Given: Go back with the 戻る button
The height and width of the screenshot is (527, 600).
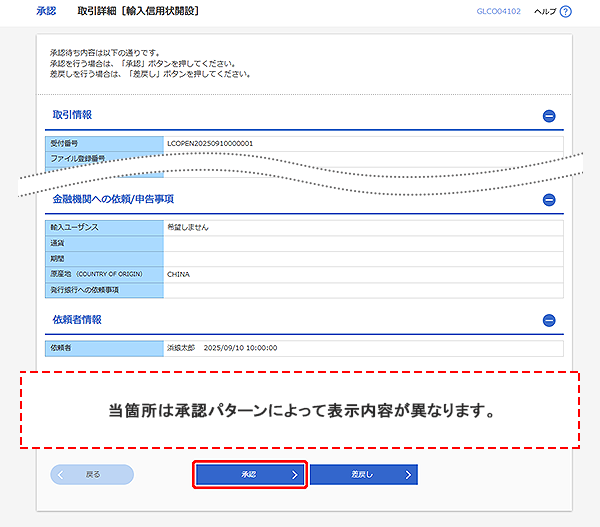Looking at the screenshot, I should [x=92, y=475].
